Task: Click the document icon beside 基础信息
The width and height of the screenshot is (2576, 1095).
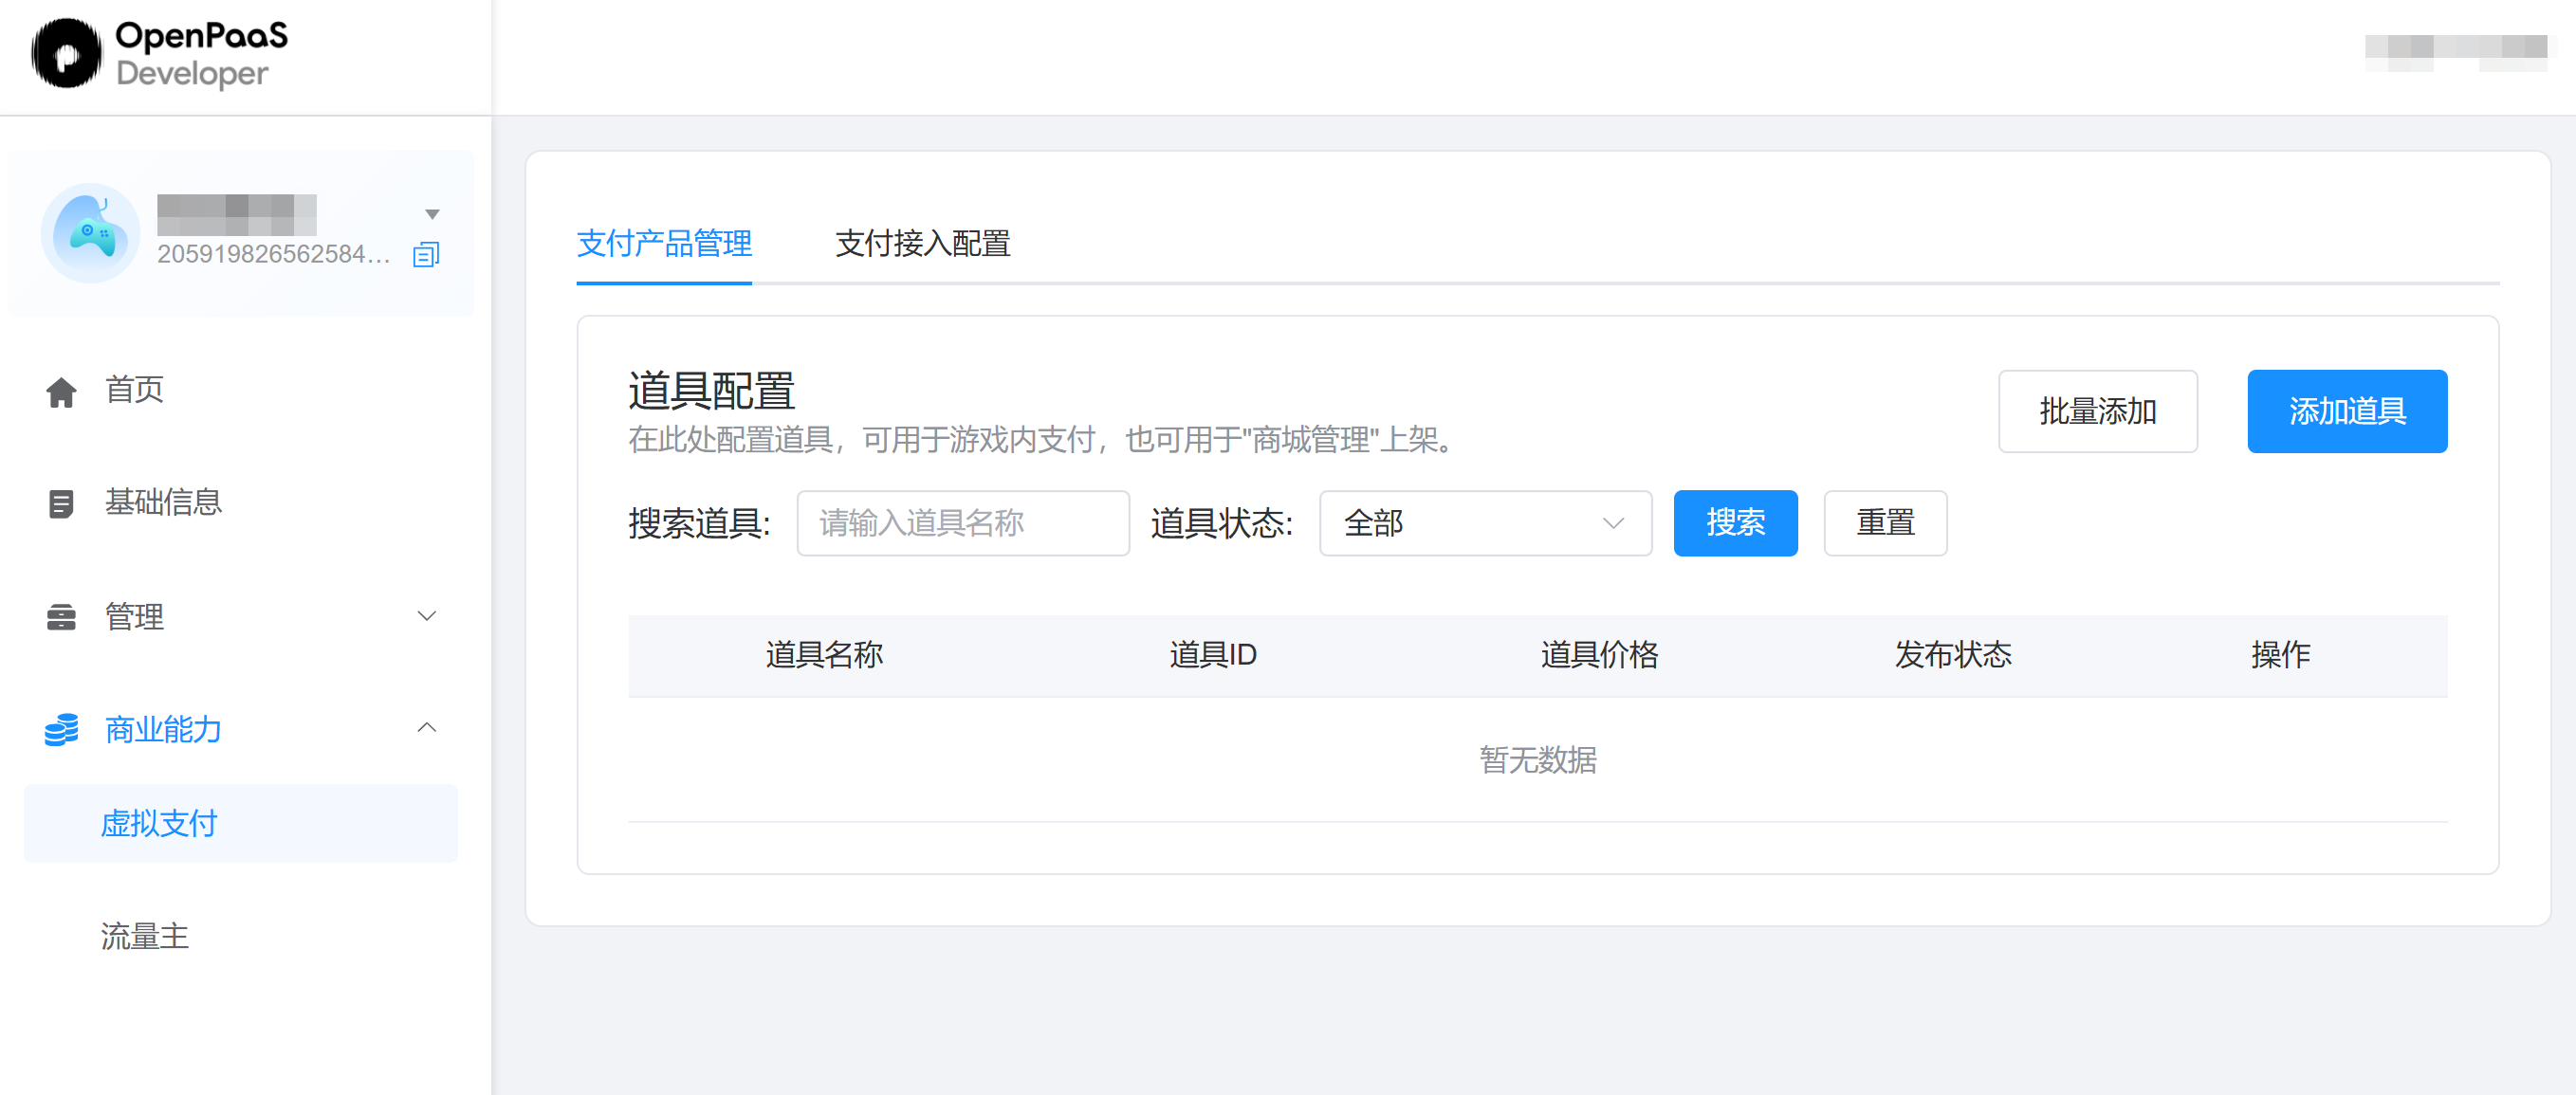Action: pos(61,503)
